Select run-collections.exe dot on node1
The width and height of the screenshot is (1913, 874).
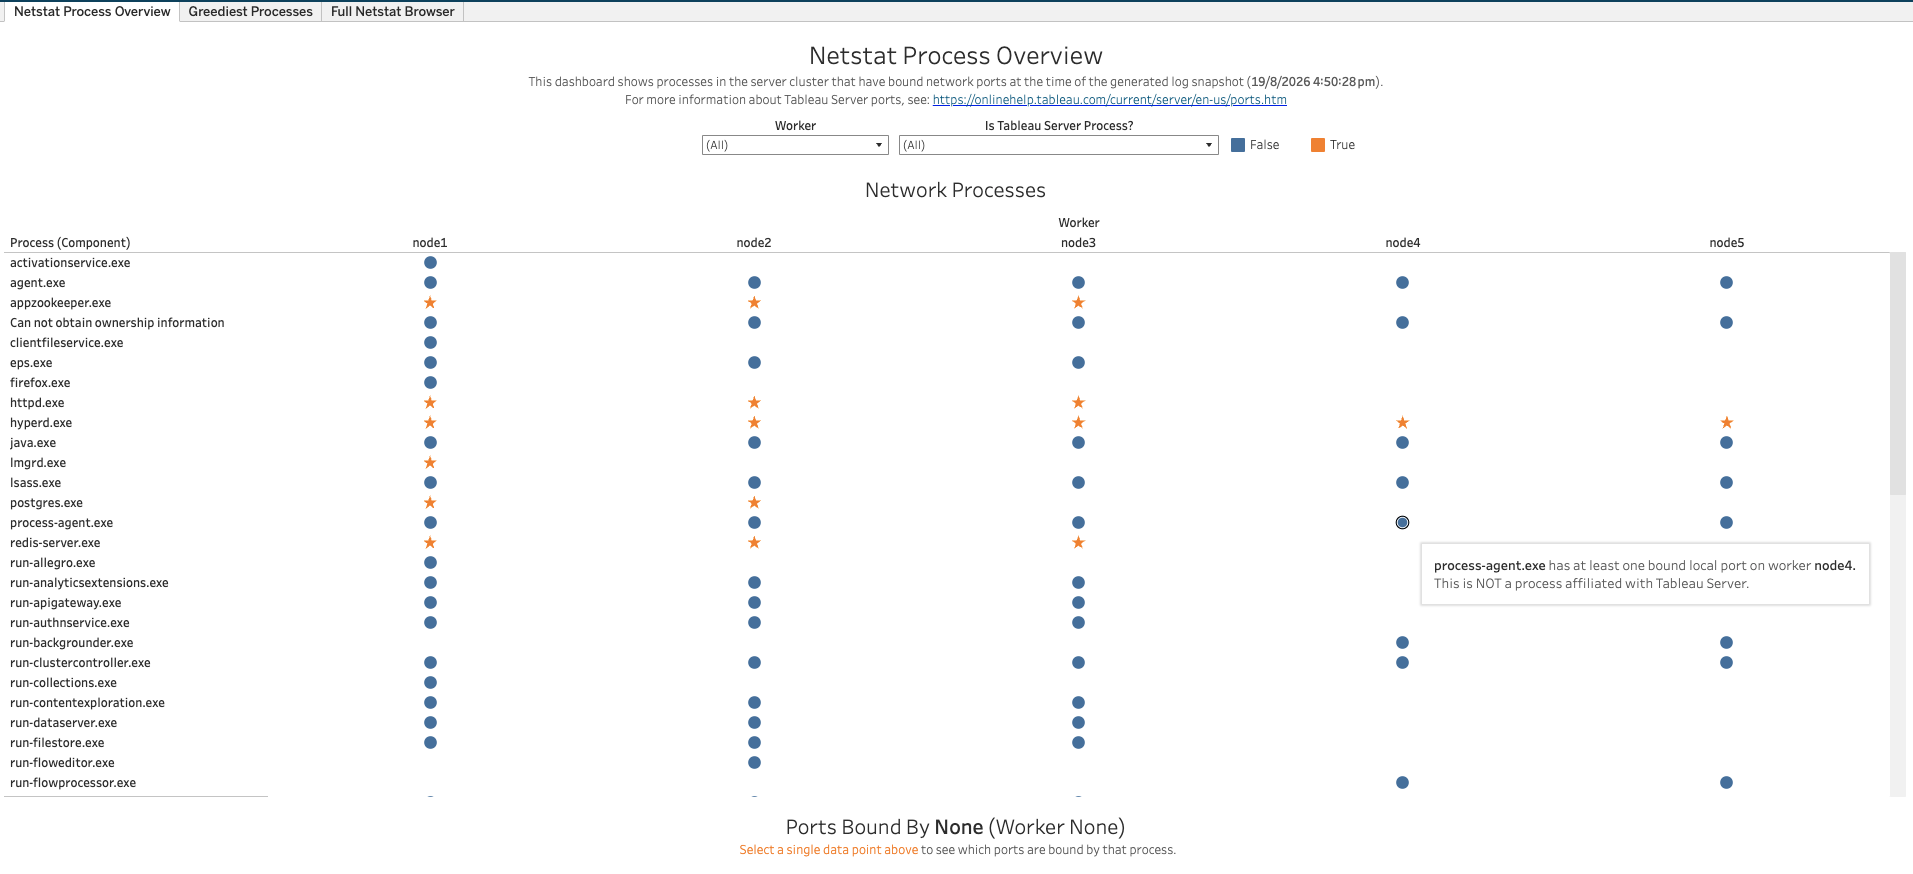[x=430, y=683]
